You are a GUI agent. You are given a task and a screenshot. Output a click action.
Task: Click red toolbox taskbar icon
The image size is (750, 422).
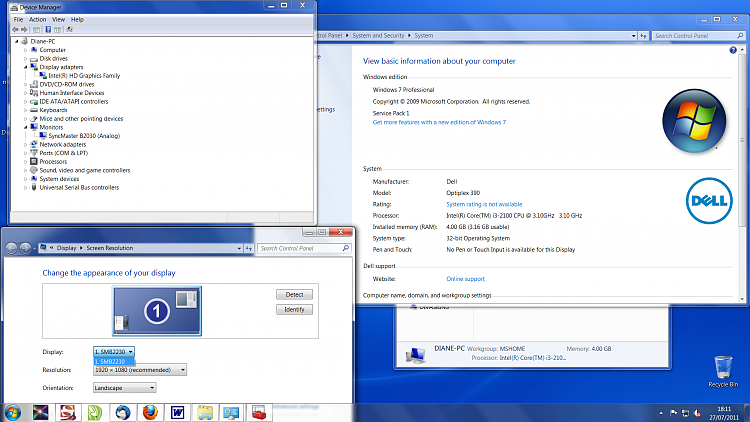coord(259,412)
